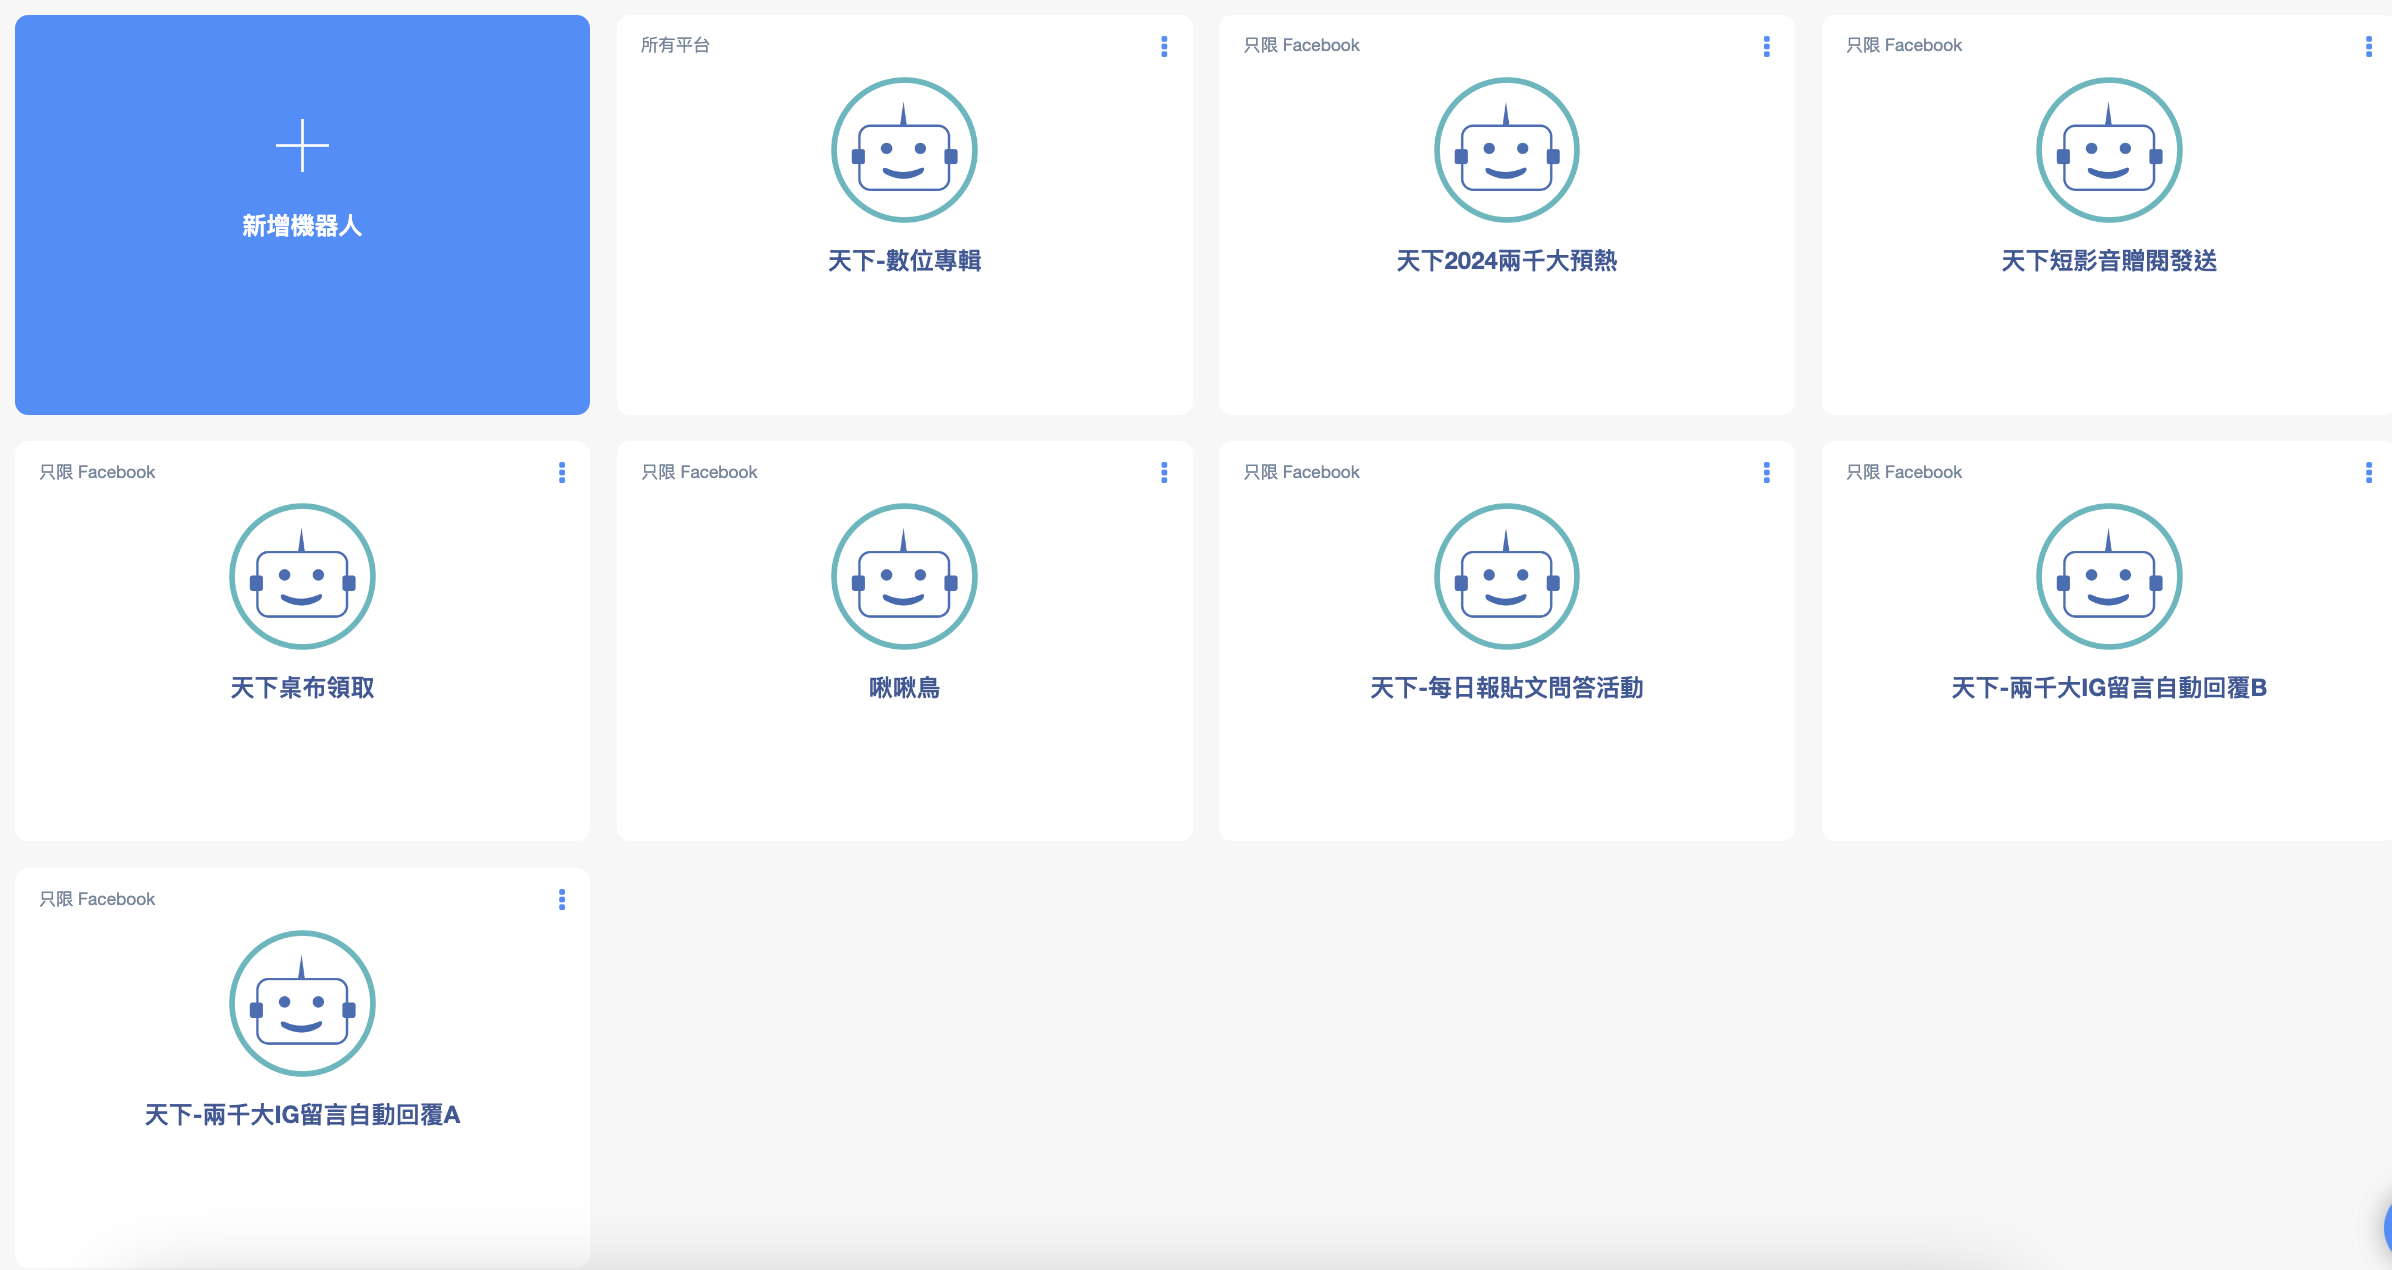This screenshot has height=1270, width=2392.
Task: Click the robot icon of 啾啾鳥
Action: click(x=905, y=577)
